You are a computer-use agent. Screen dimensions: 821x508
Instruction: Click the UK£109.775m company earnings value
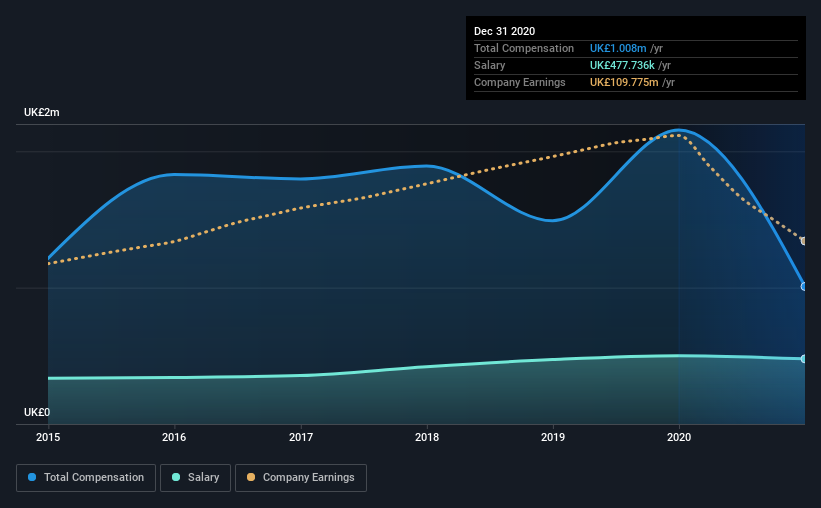click(x=624, y=82)
